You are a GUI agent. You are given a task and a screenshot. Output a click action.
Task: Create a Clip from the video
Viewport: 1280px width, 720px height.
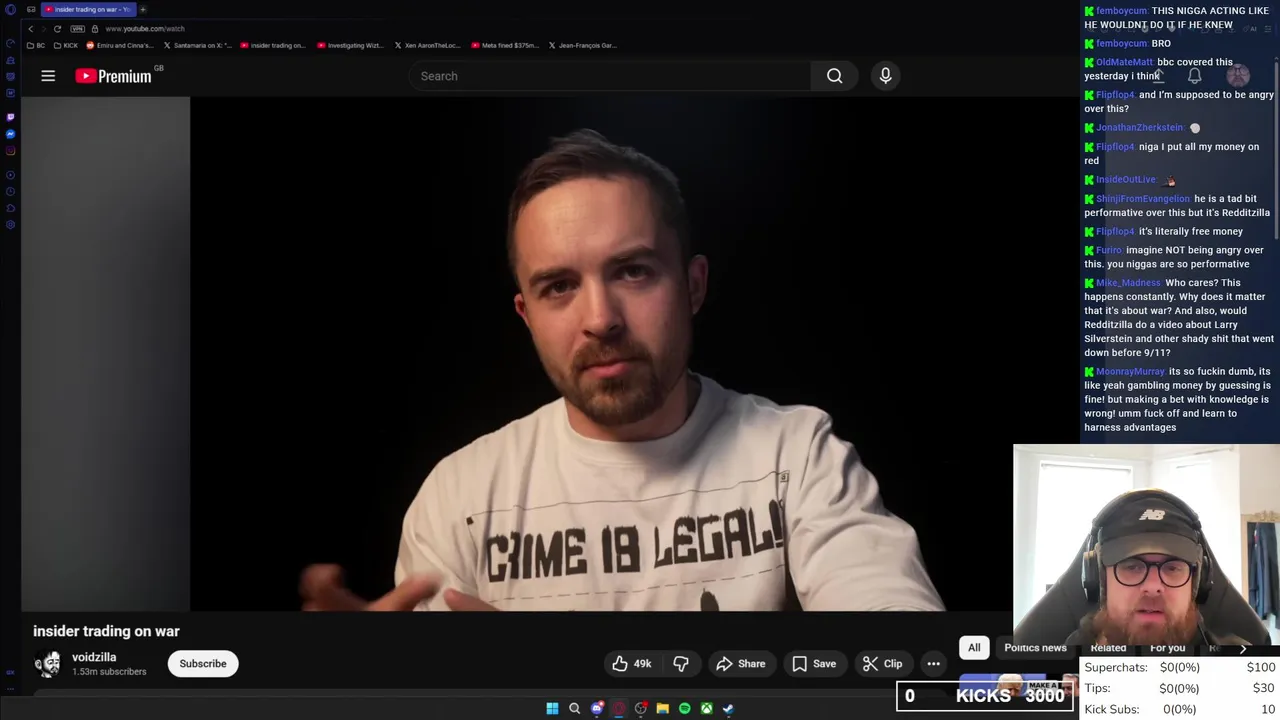(x=883, y=664)
